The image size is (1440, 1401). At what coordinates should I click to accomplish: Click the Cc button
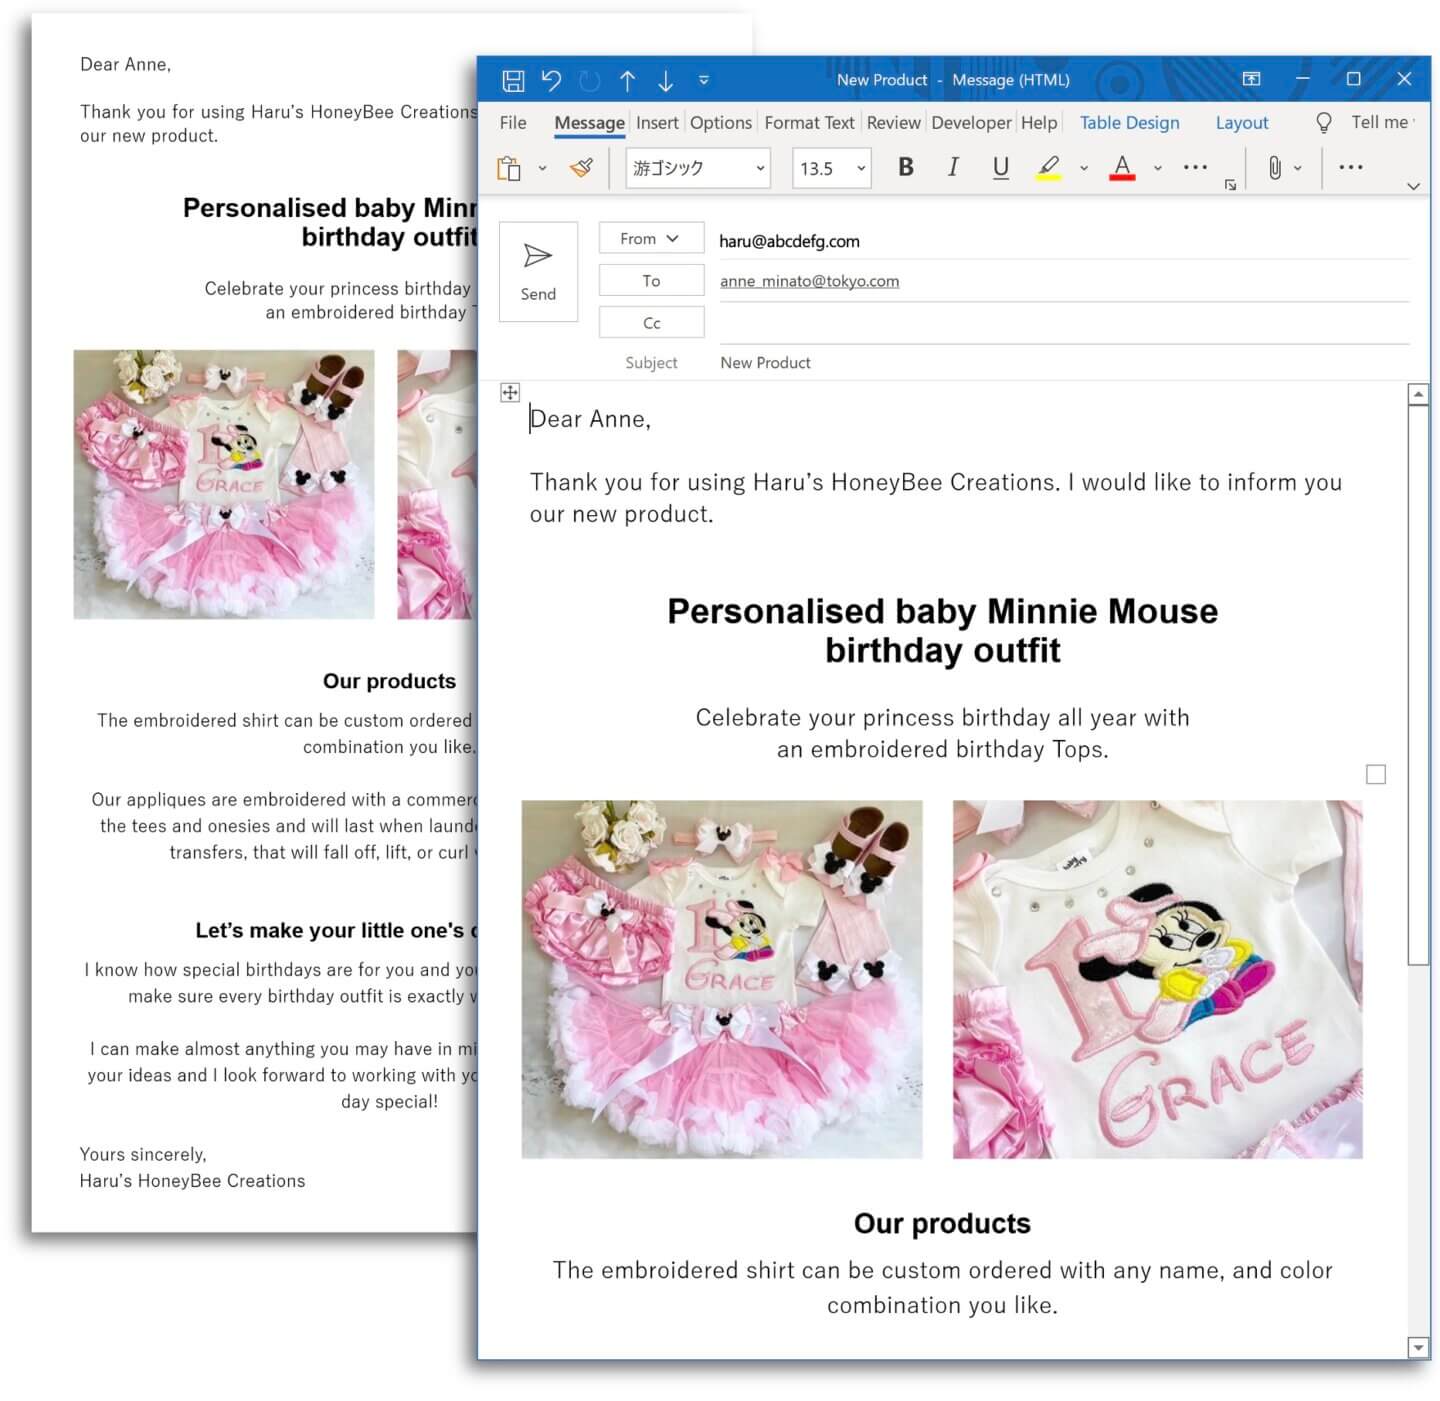(651, 322)
